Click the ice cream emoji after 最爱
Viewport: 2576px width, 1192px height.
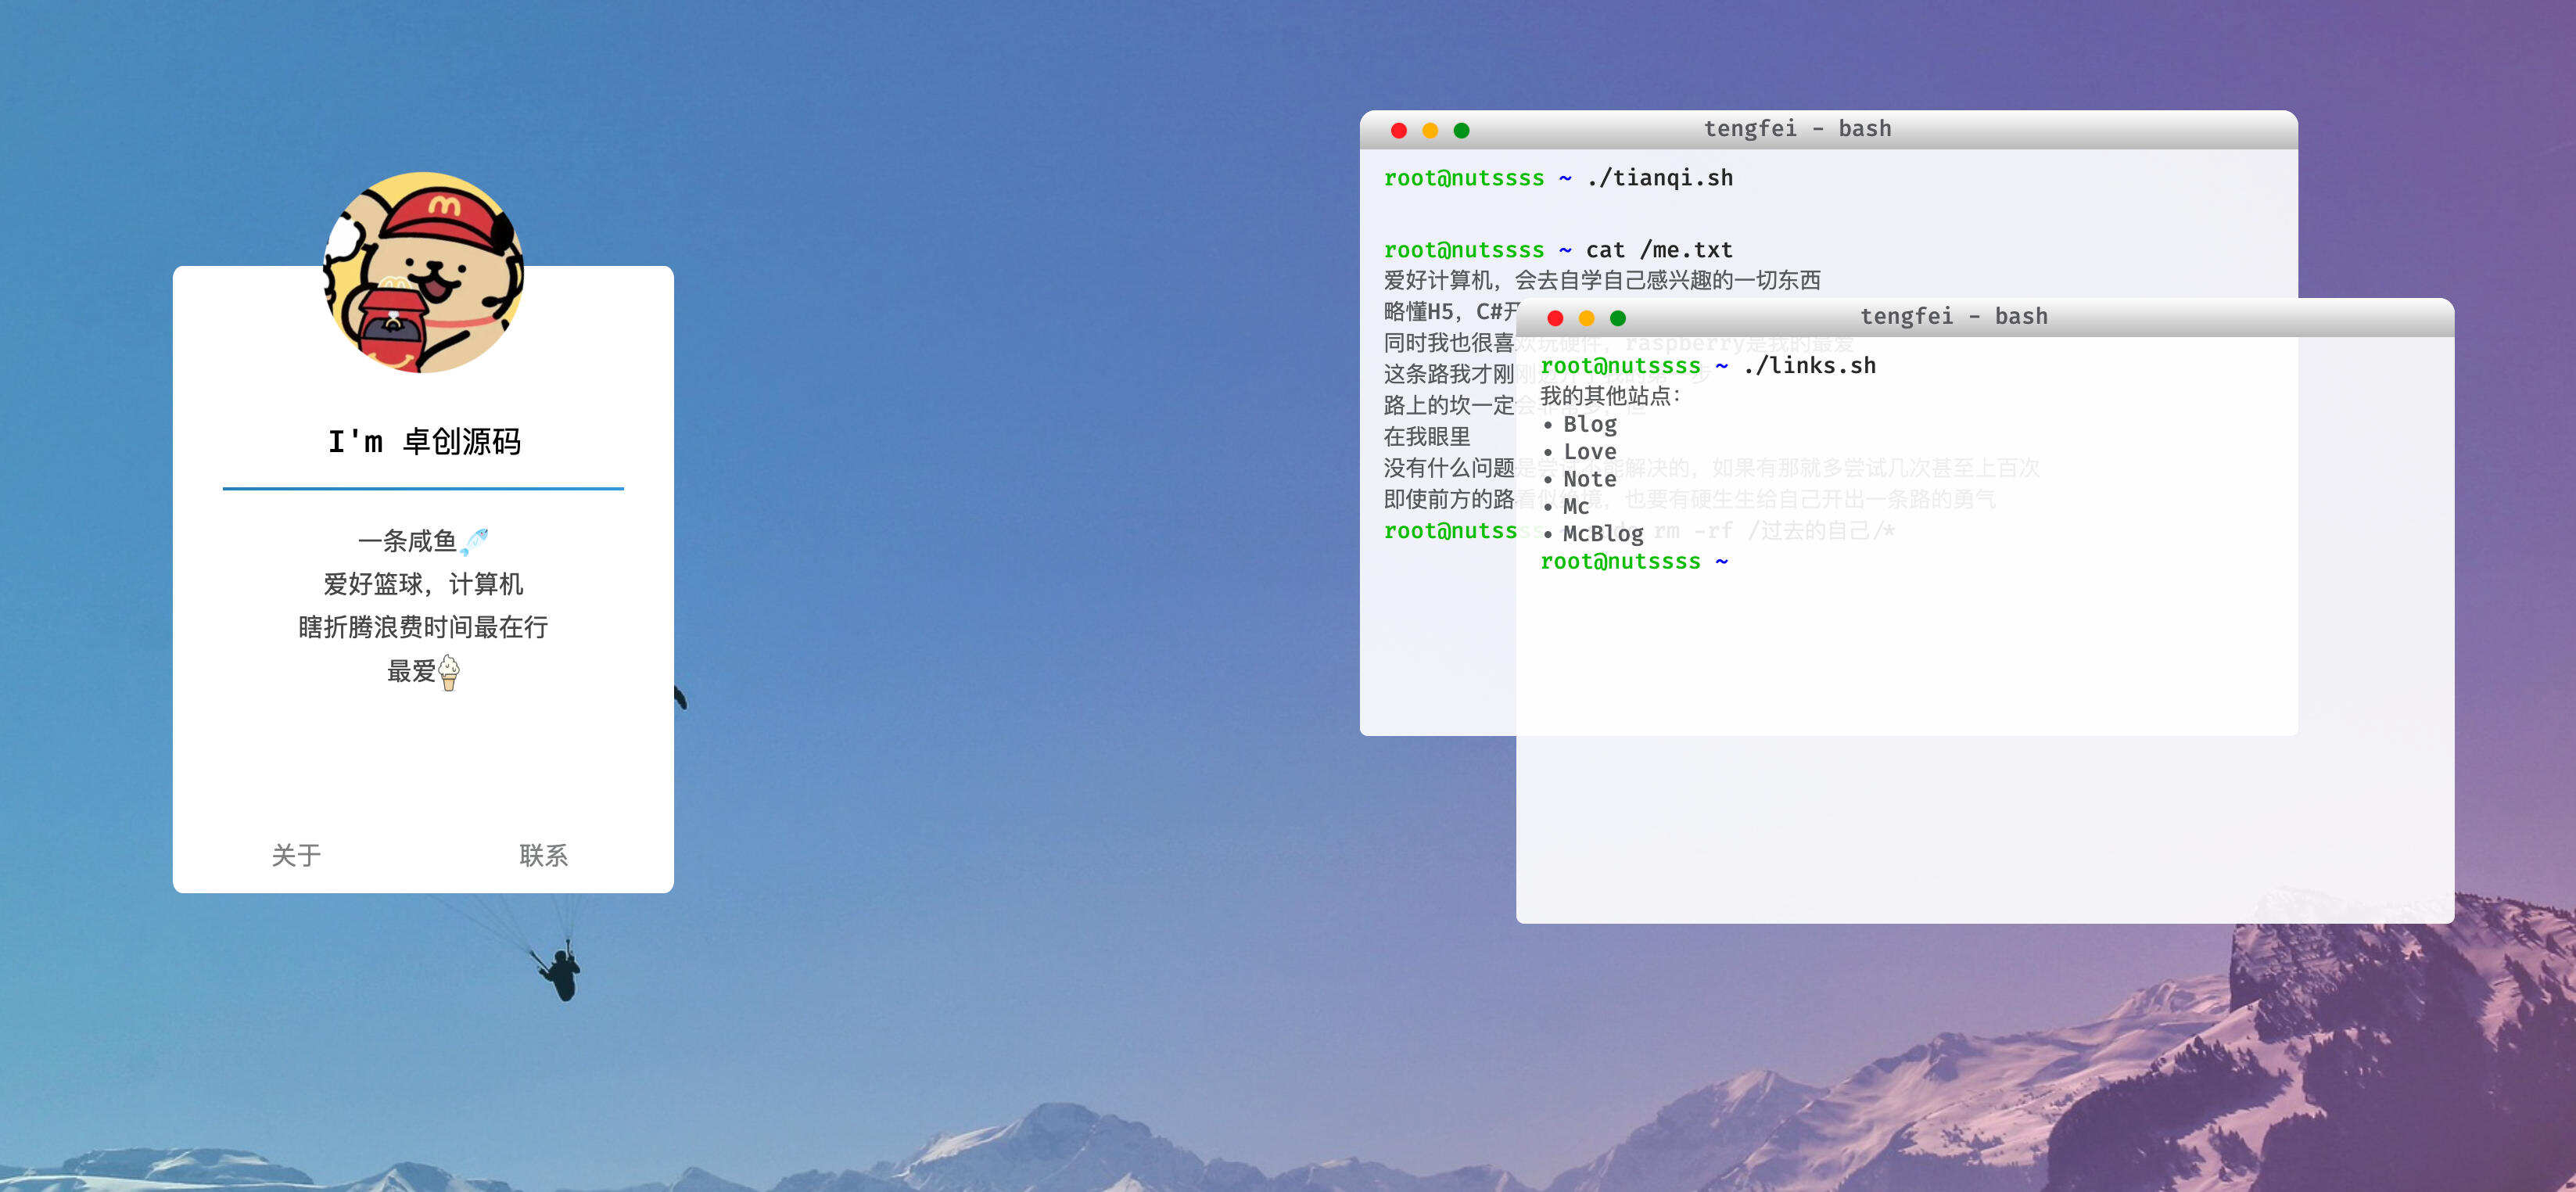[x=449, y=672]
